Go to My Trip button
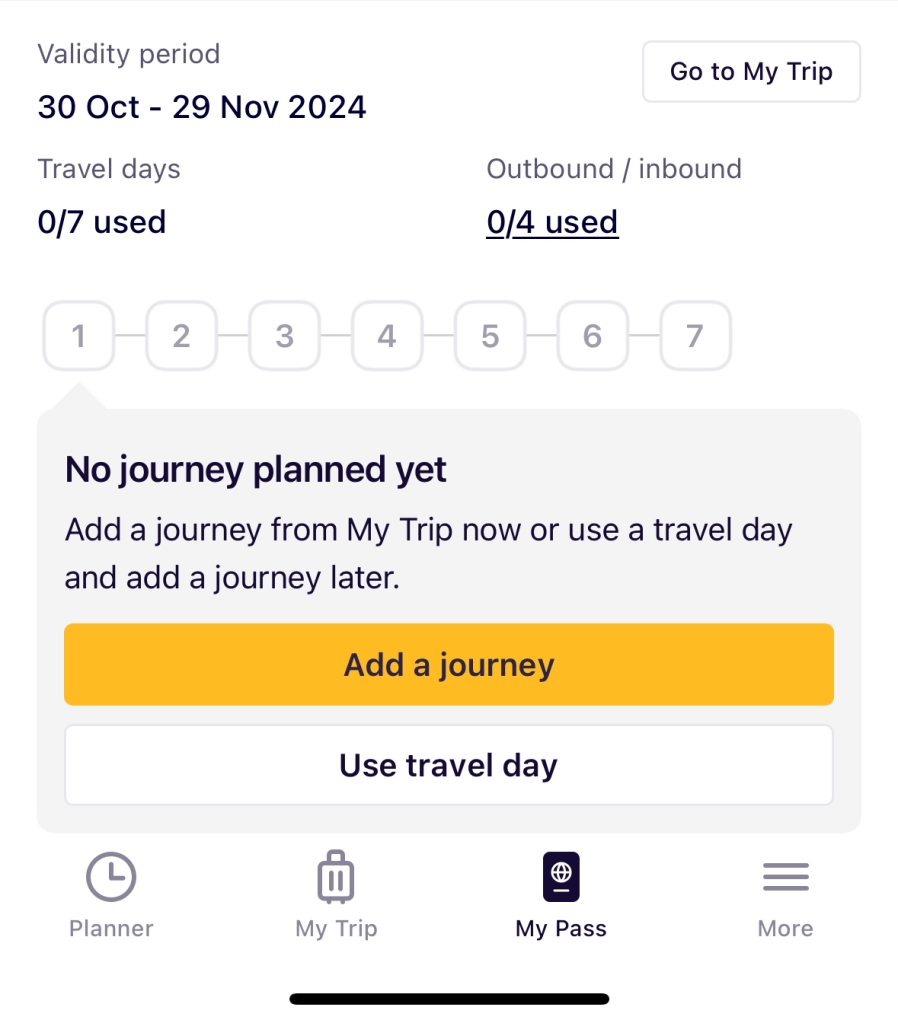Screen dimensions: 898x1023 point(751,71)
